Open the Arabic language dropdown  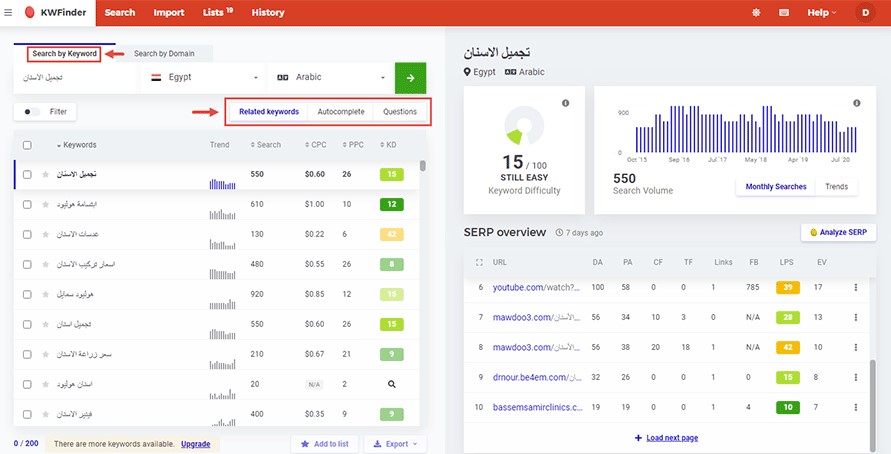click(330, 78)
